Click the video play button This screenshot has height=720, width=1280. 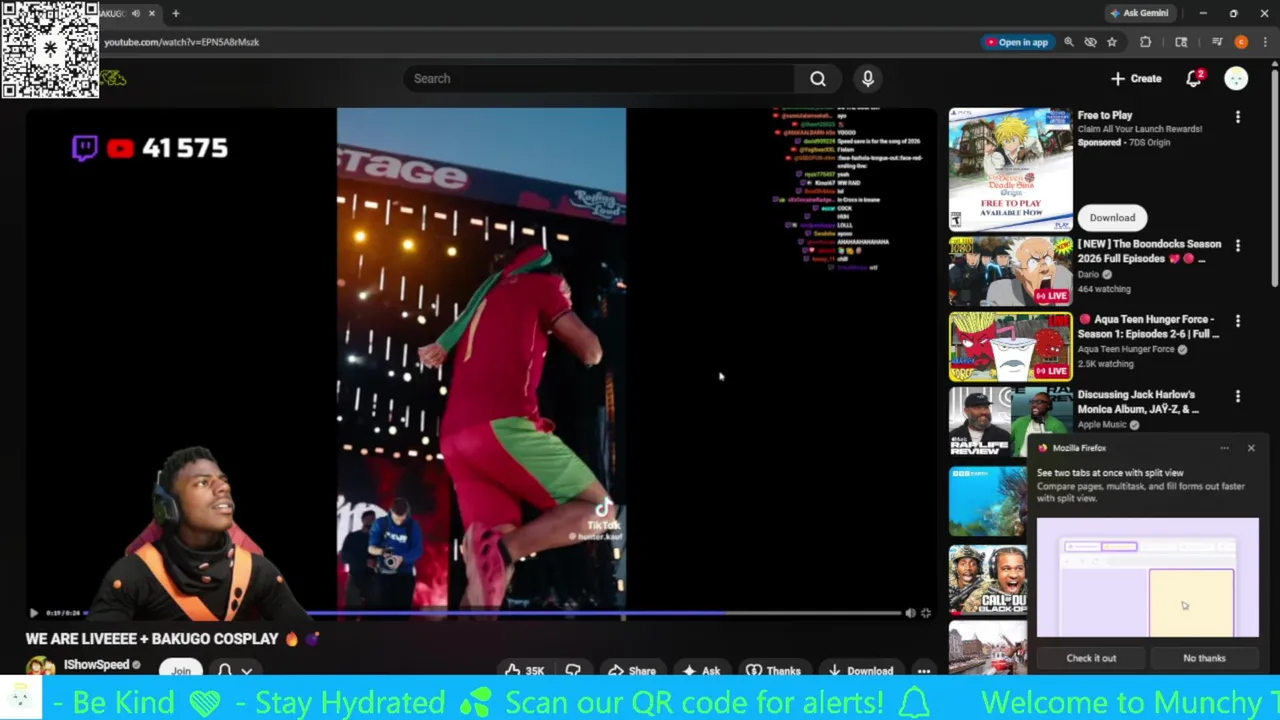[x=33, y=613]
